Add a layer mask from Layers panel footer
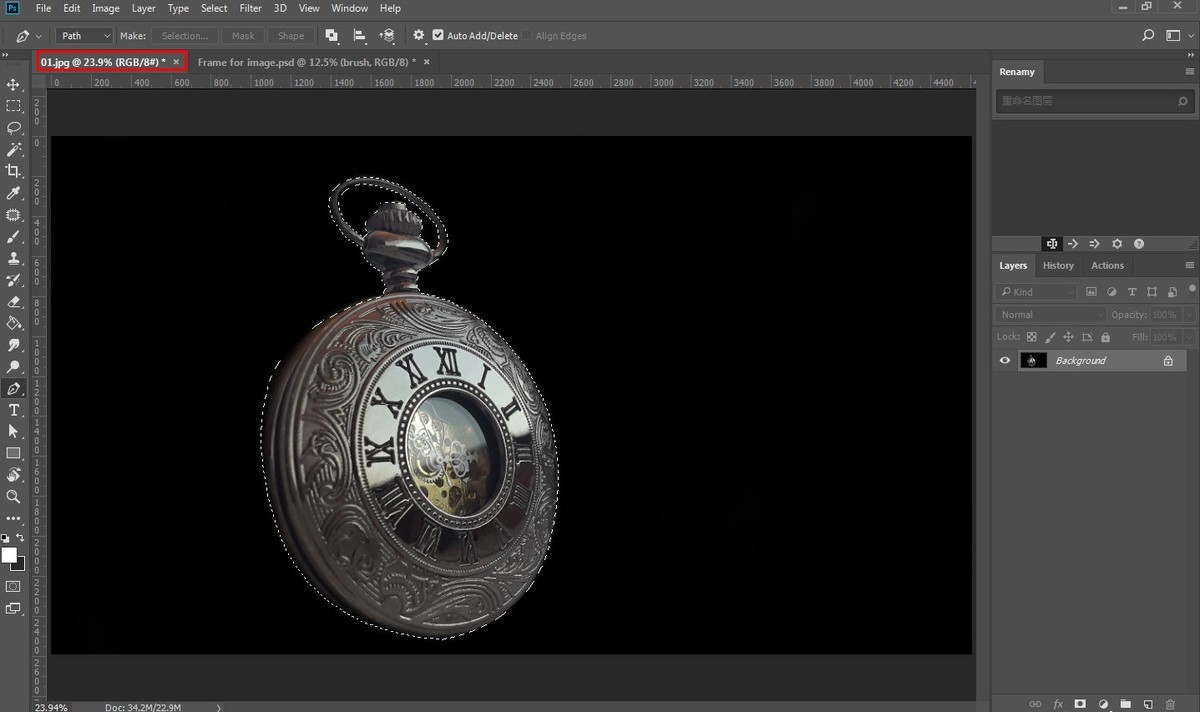Screen dimensions: 1200x712 pyautogui.click(x=1080, y=704)
